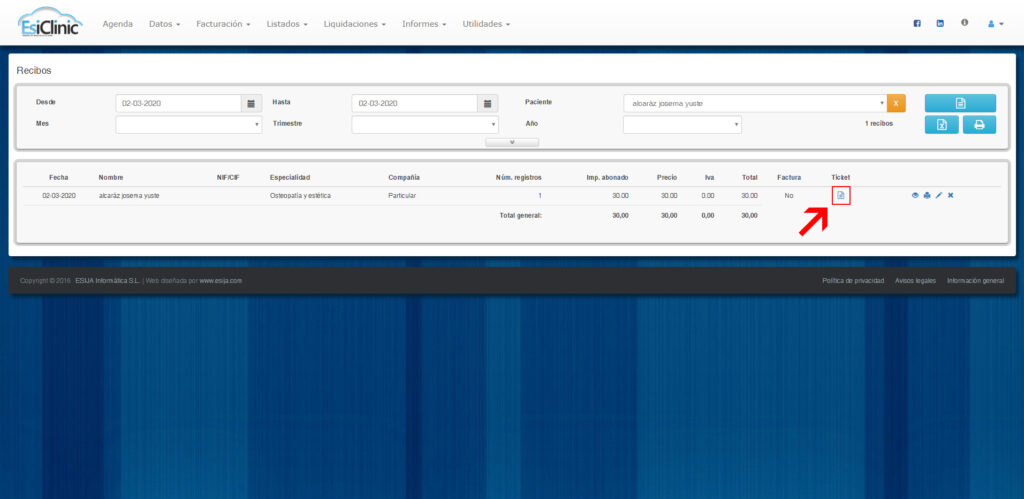Click the wide blue document button
The image size is (1024, 499).
point(960,103)
